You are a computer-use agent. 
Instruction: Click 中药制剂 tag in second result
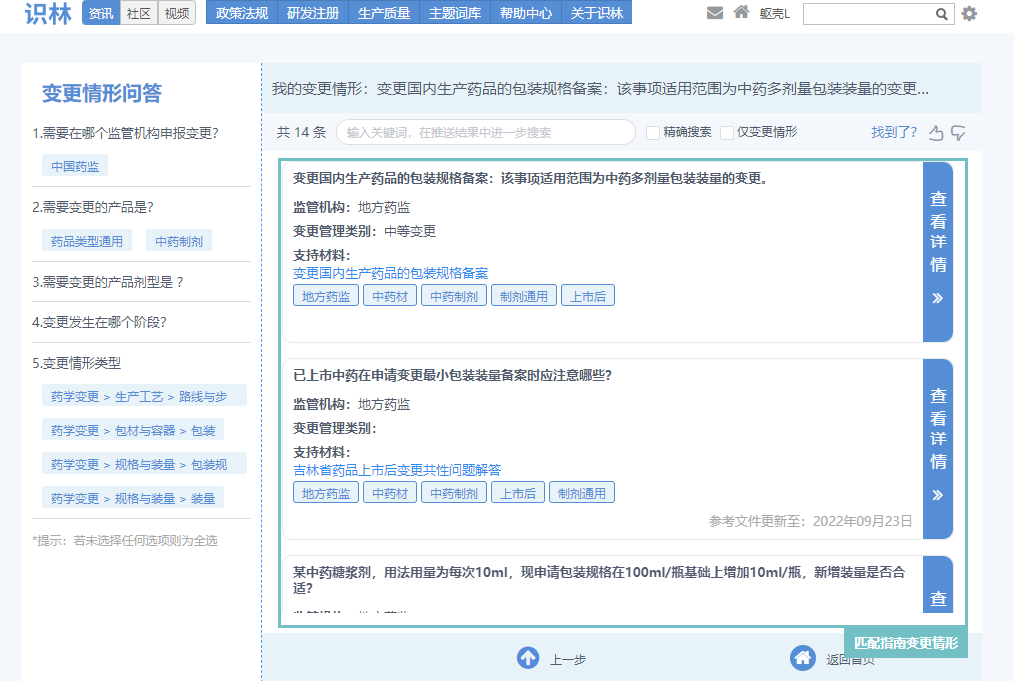454,493
